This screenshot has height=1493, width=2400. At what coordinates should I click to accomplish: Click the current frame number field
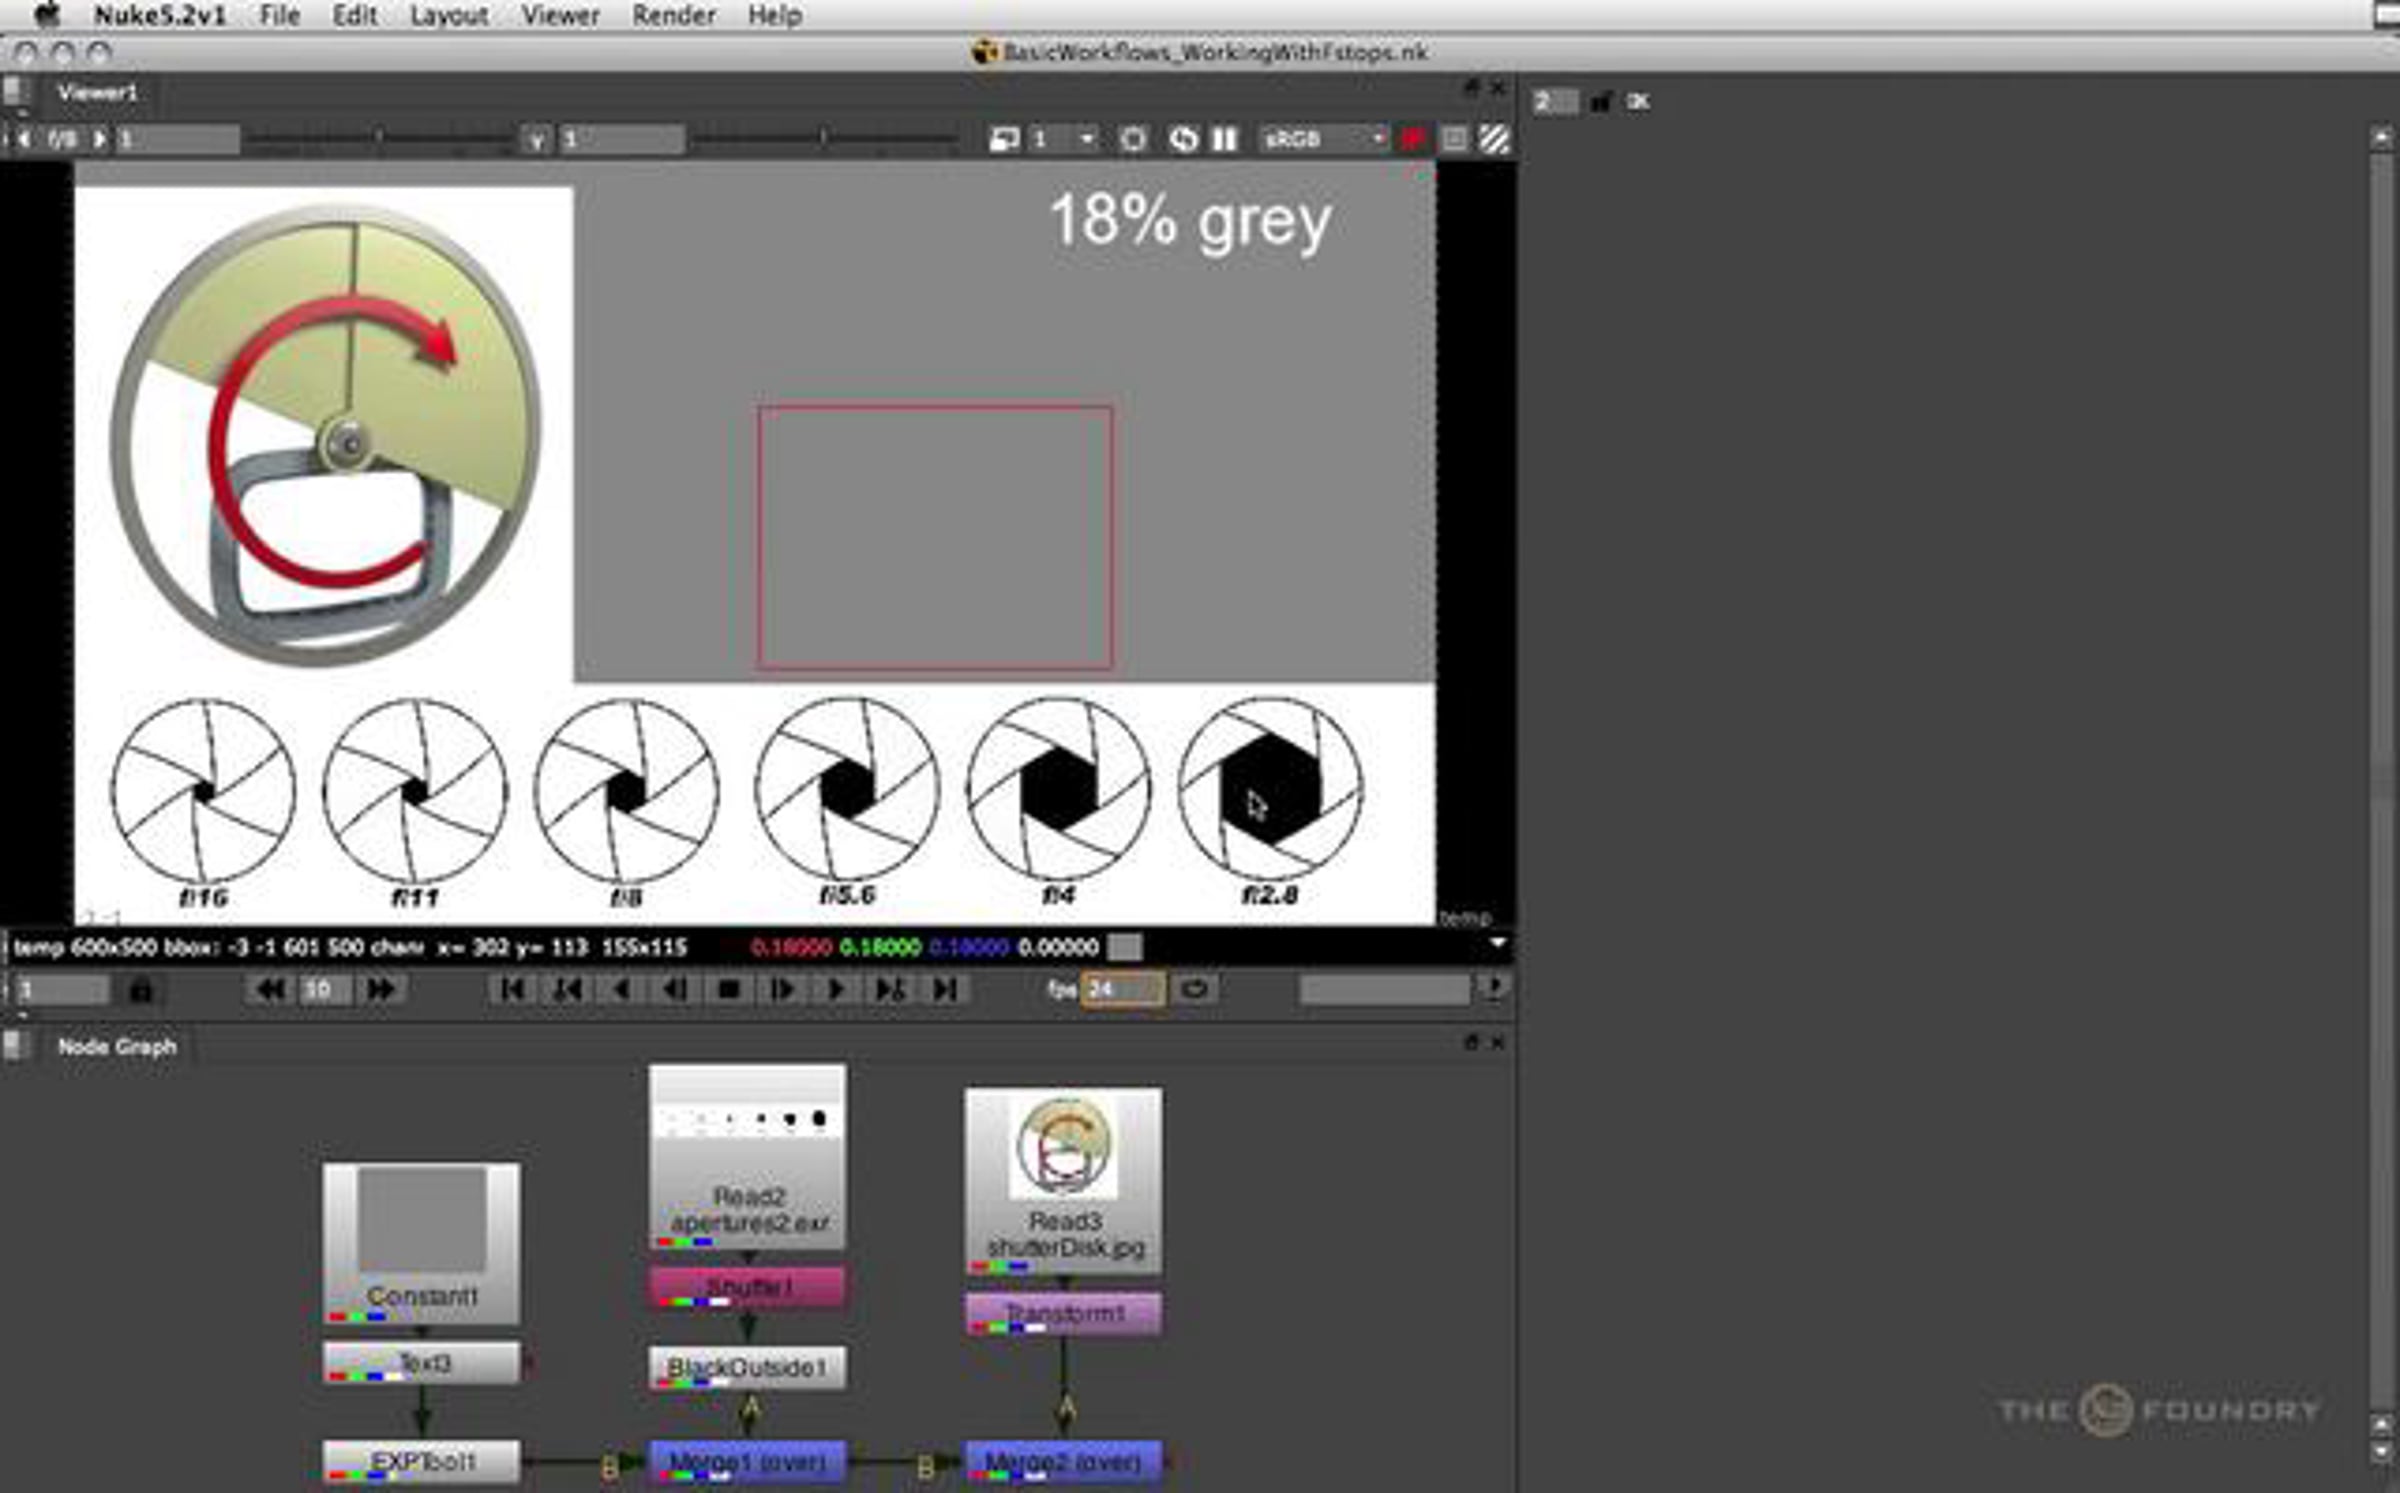click(62, 990)
